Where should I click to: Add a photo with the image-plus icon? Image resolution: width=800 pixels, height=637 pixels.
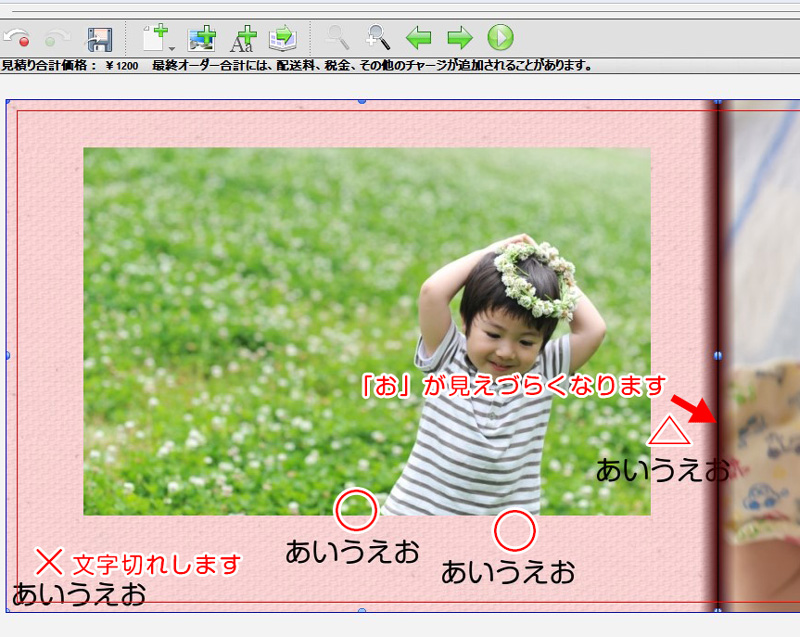click(202, 38)
